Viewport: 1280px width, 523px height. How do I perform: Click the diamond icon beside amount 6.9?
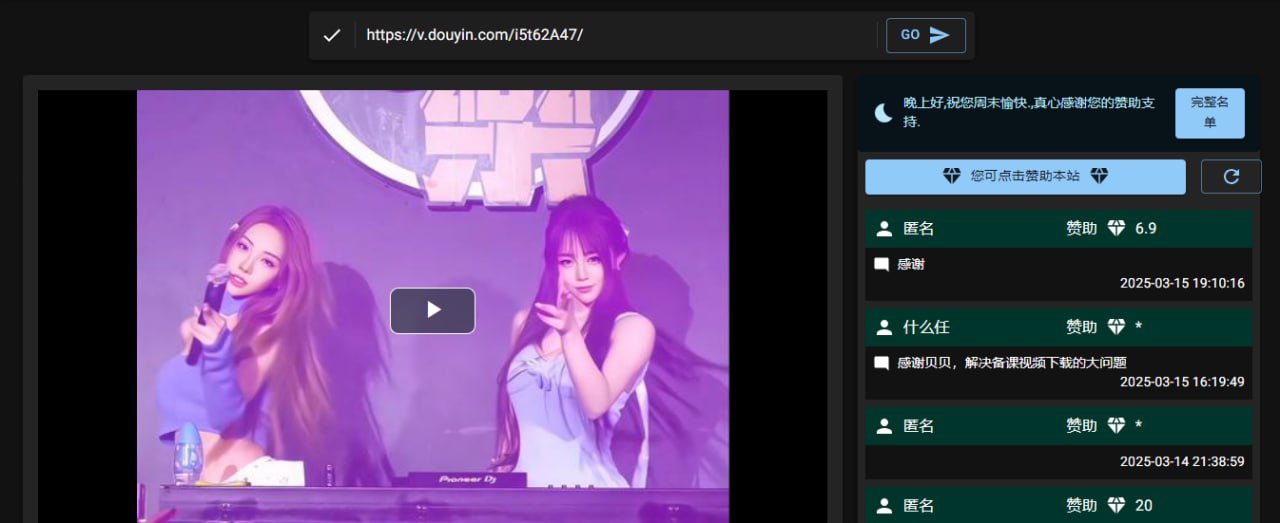(x=1116, y=228)
